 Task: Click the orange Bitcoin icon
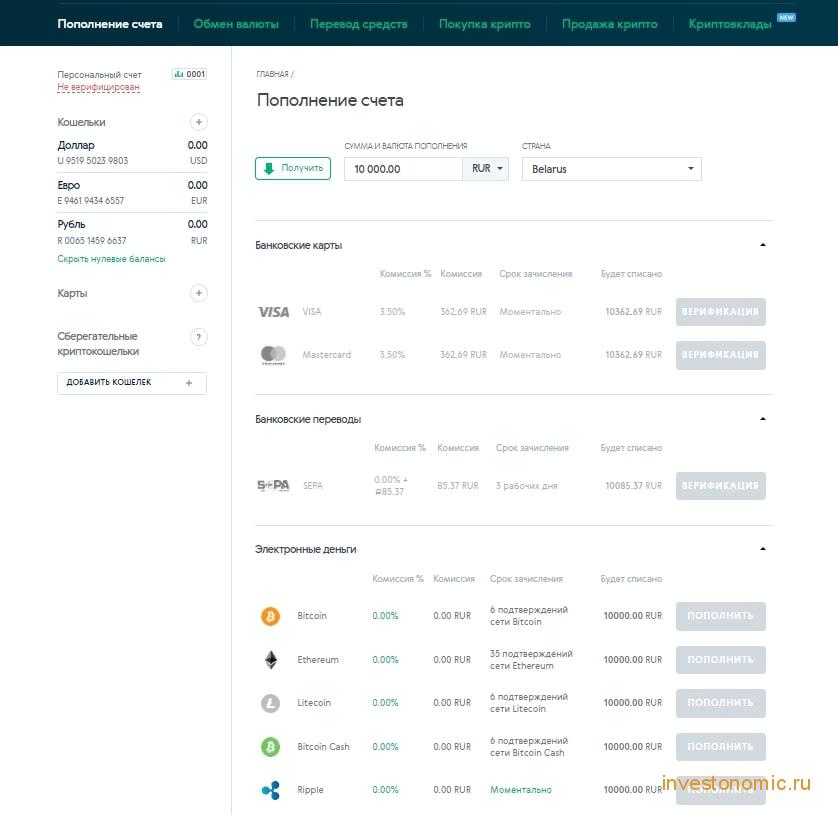click(270, 616)
